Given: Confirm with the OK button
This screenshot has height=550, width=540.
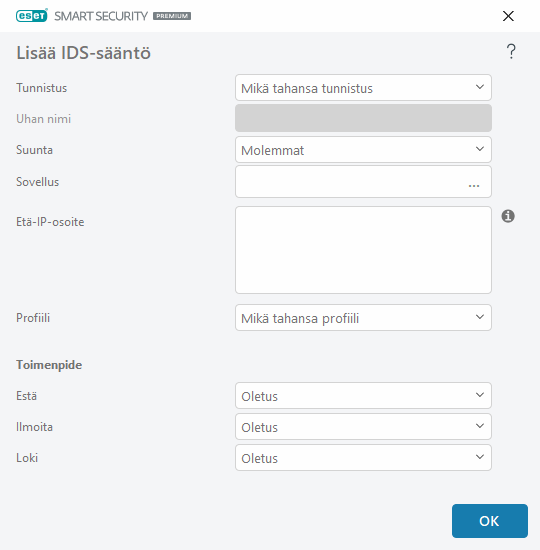Looking at the screenshot, I should [489, 521].
